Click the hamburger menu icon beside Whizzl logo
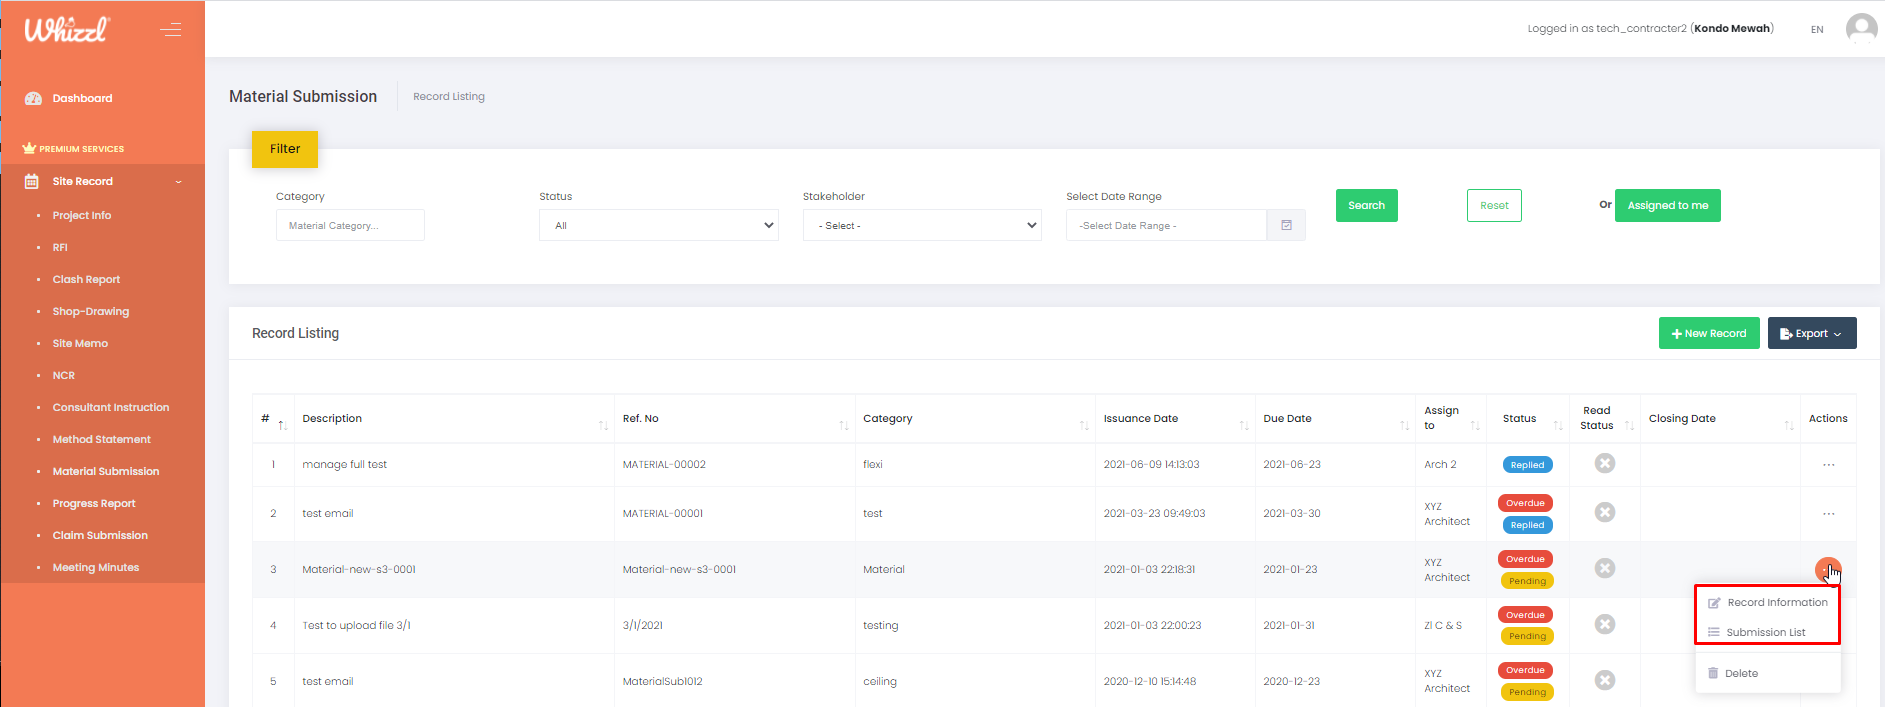The image size is (1885, 707). click(171, 30)
